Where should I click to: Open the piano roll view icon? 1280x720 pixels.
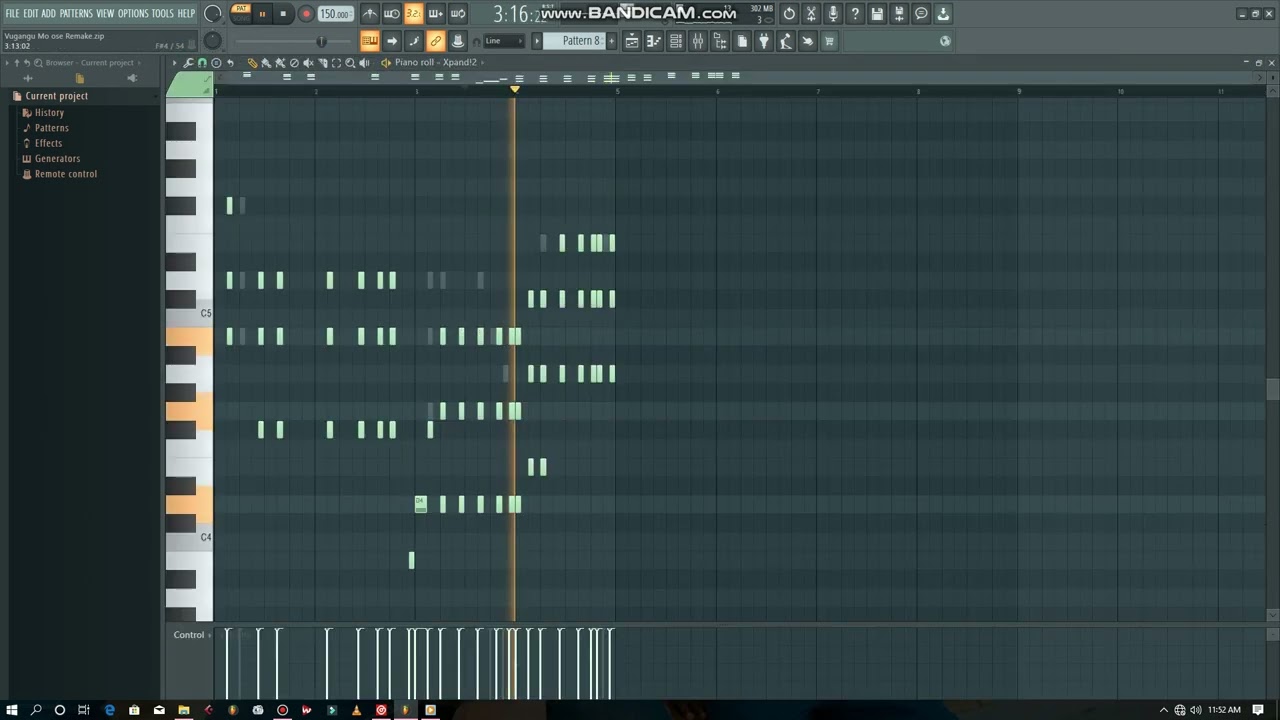(x=654, y=41)
